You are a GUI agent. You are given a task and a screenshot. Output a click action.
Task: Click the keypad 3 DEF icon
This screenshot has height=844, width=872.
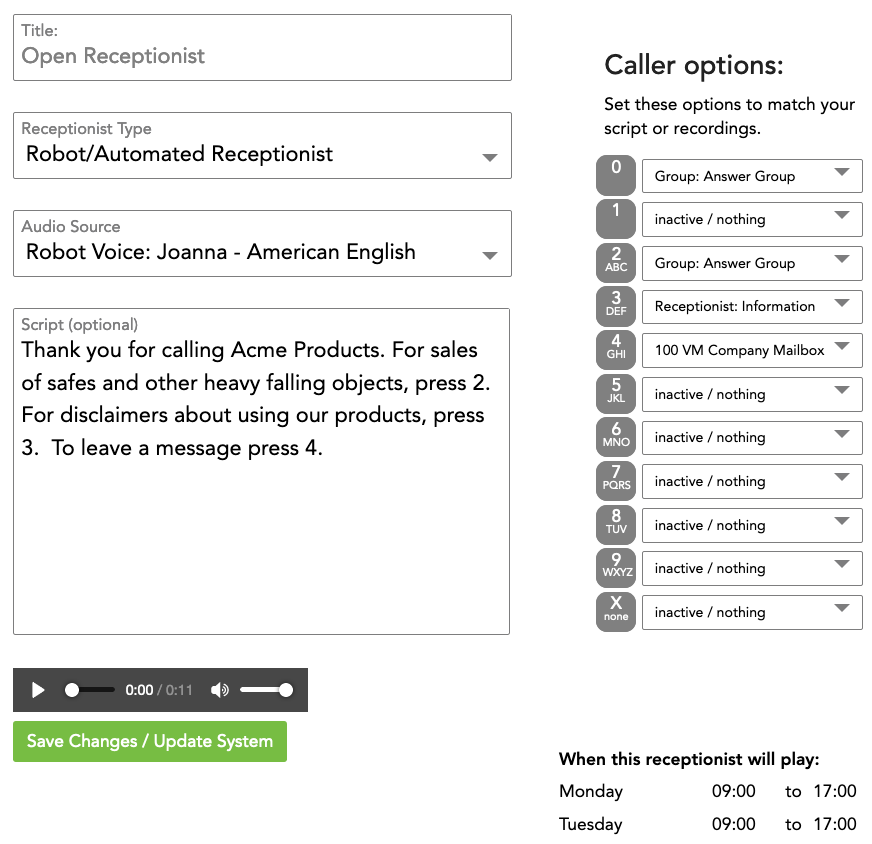616,306
